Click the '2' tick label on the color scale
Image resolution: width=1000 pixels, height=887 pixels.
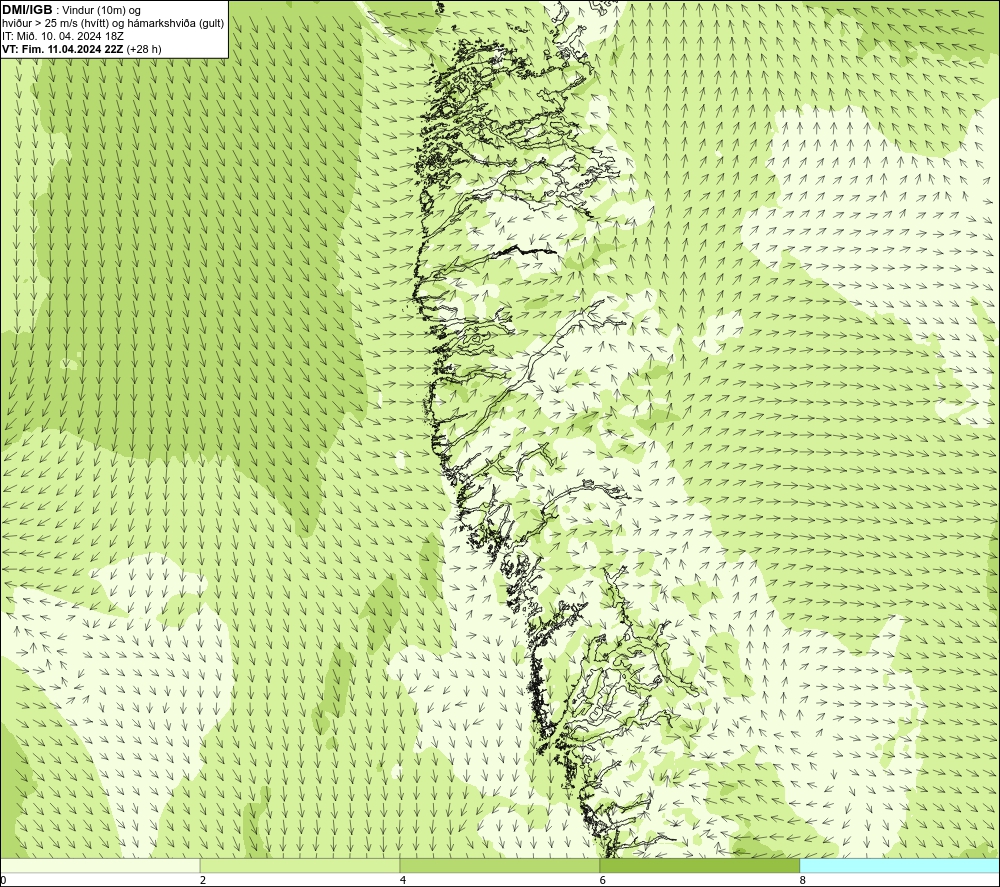coord(203,881)
